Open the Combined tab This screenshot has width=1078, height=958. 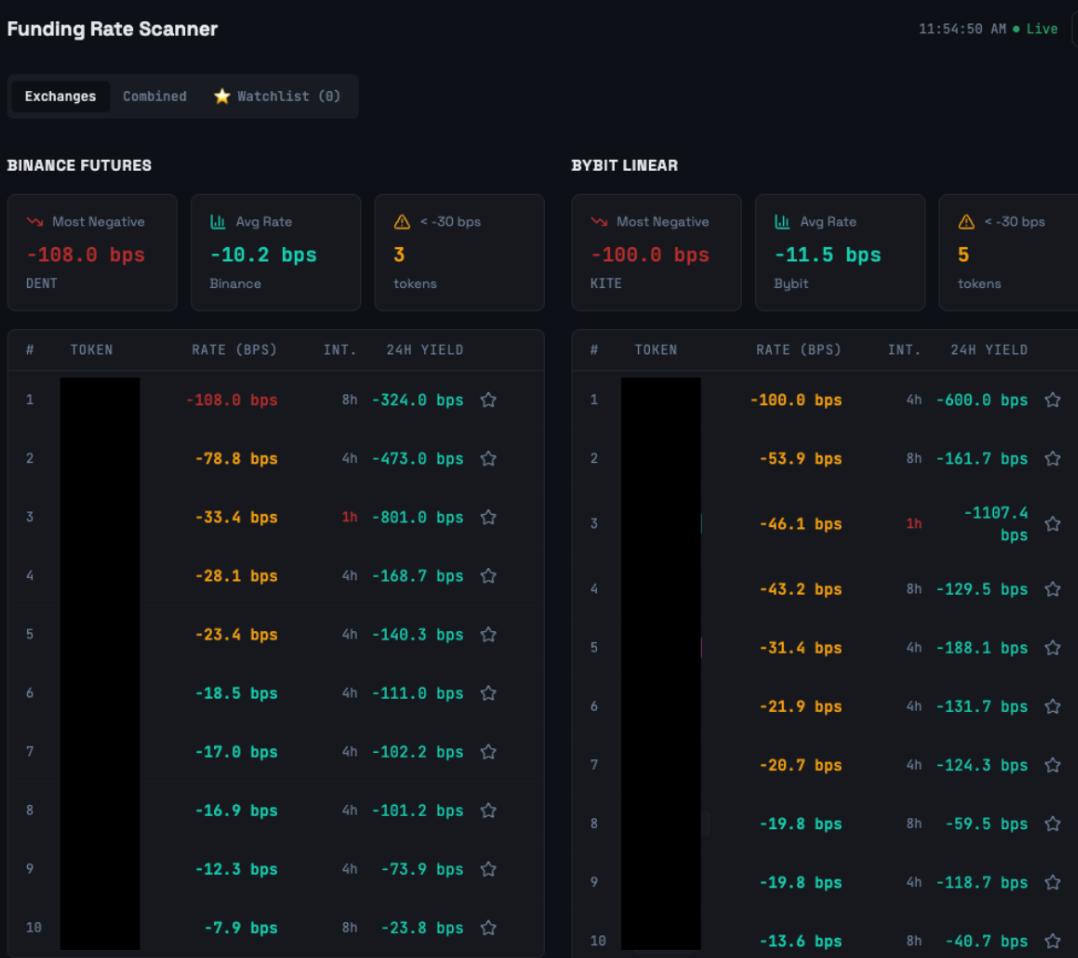point(155,96)
